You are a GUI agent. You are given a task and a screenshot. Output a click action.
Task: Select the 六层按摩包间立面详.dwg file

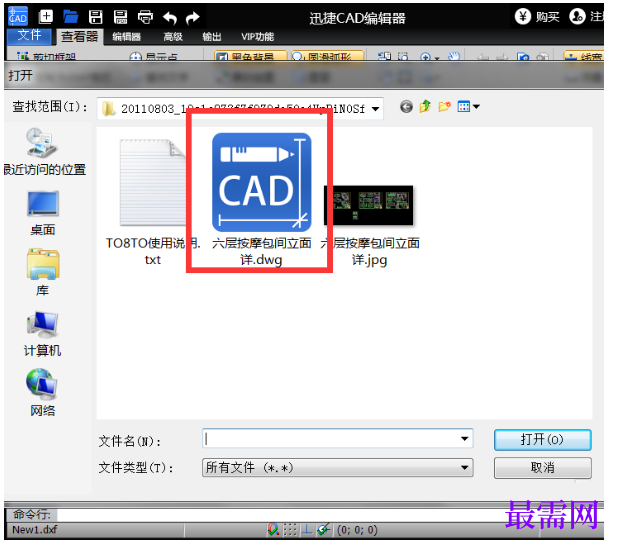[x=261, y=200]
